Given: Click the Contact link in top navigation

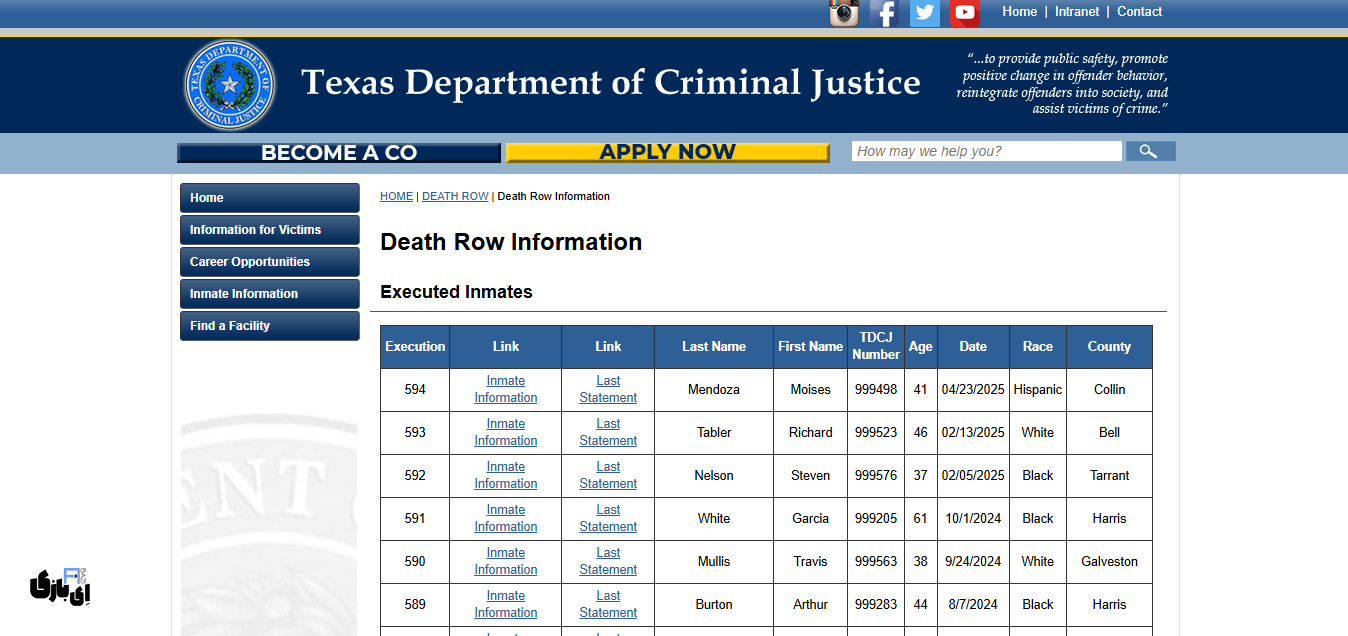Looking at the screenshot, I should pyautogui.click(x=1139, y=11).
